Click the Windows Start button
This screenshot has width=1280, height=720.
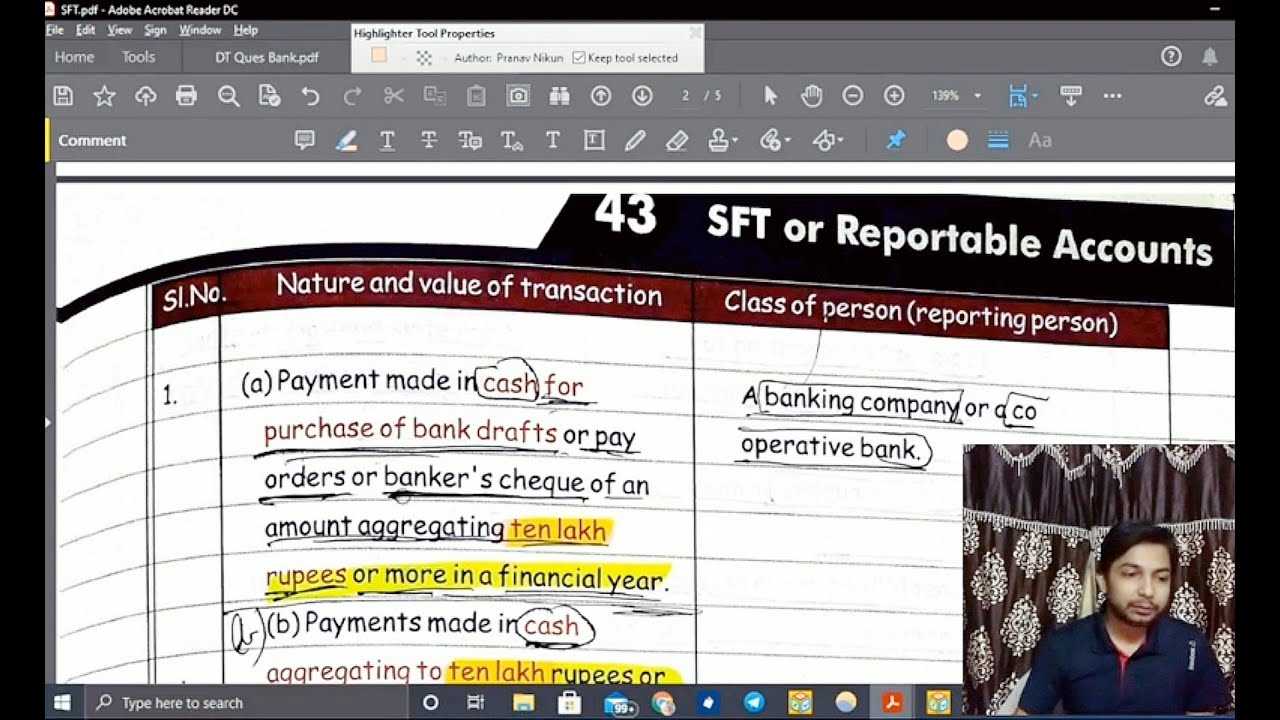point(62,703)
